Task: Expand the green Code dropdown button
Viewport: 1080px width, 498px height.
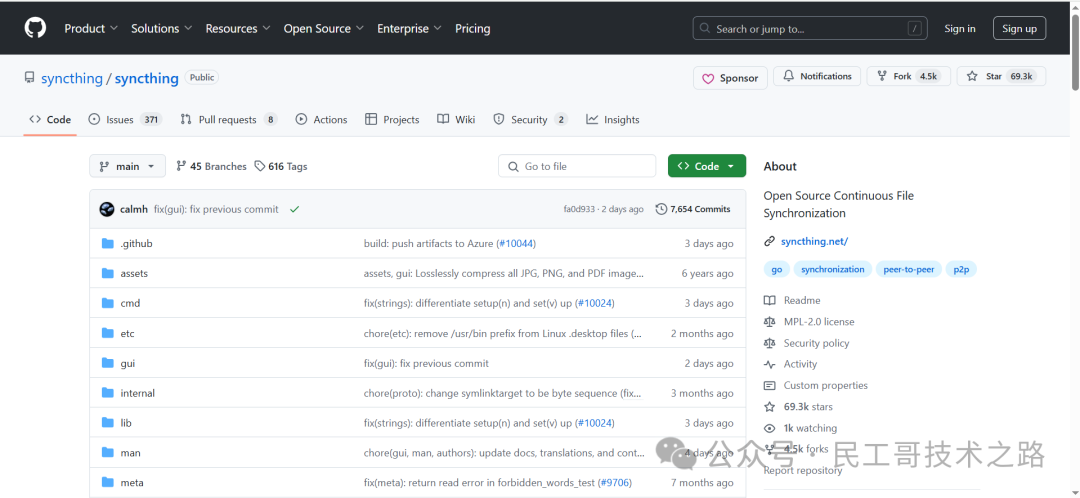Action: (707, 166)
